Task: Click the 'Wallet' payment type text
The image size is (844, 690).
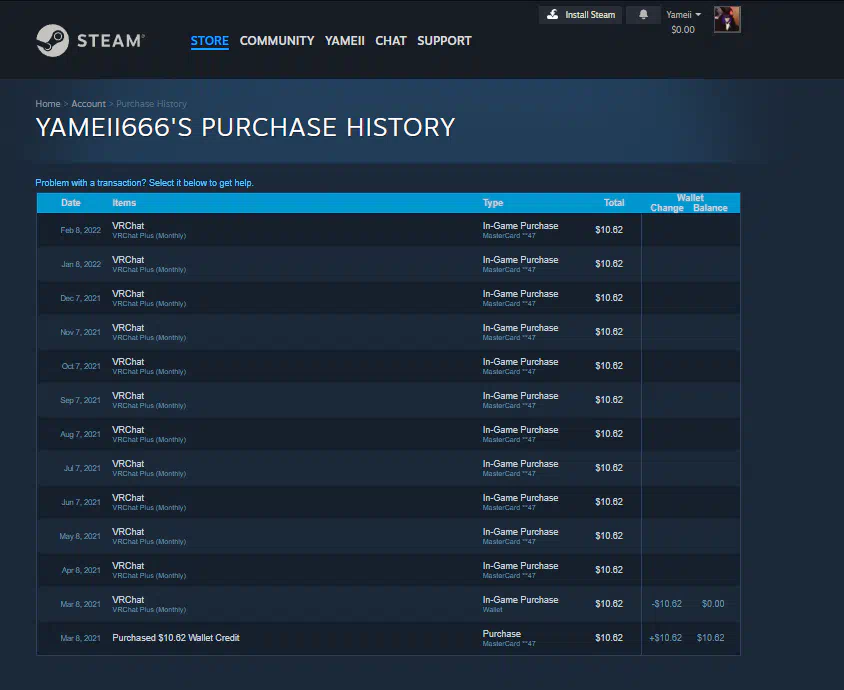Action: pos(493,610)
